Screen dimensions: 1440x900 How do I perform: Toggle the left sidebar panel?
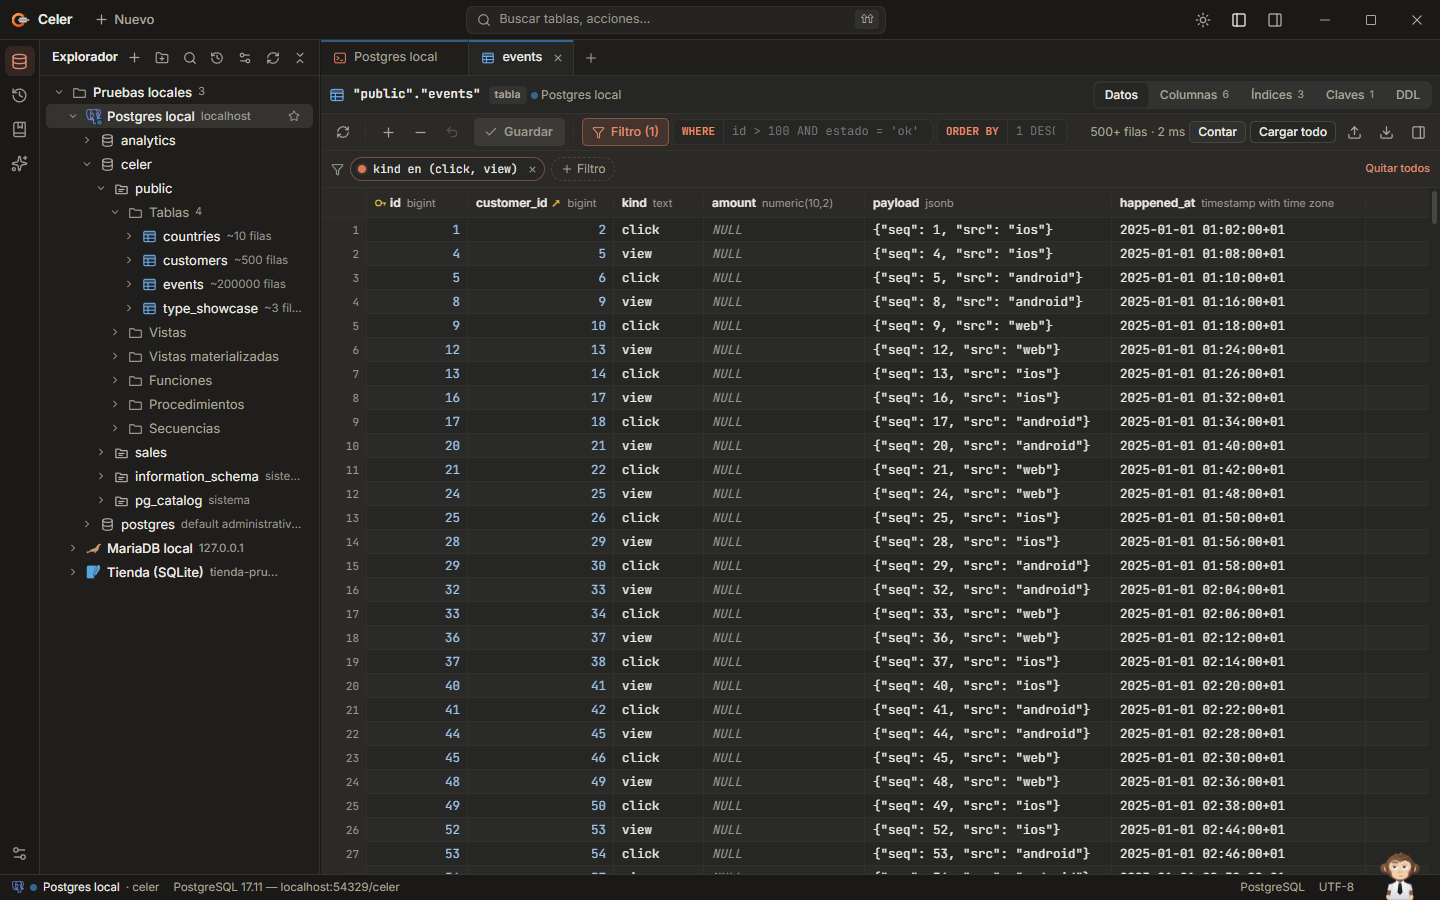[1239, 20]
